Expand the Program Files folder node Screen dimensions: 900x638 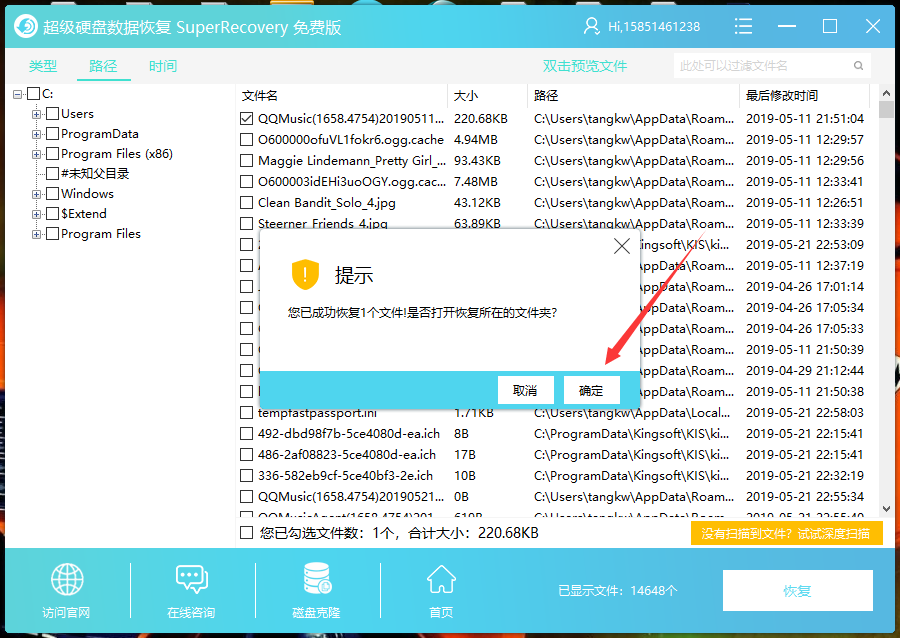pos(37,234)
